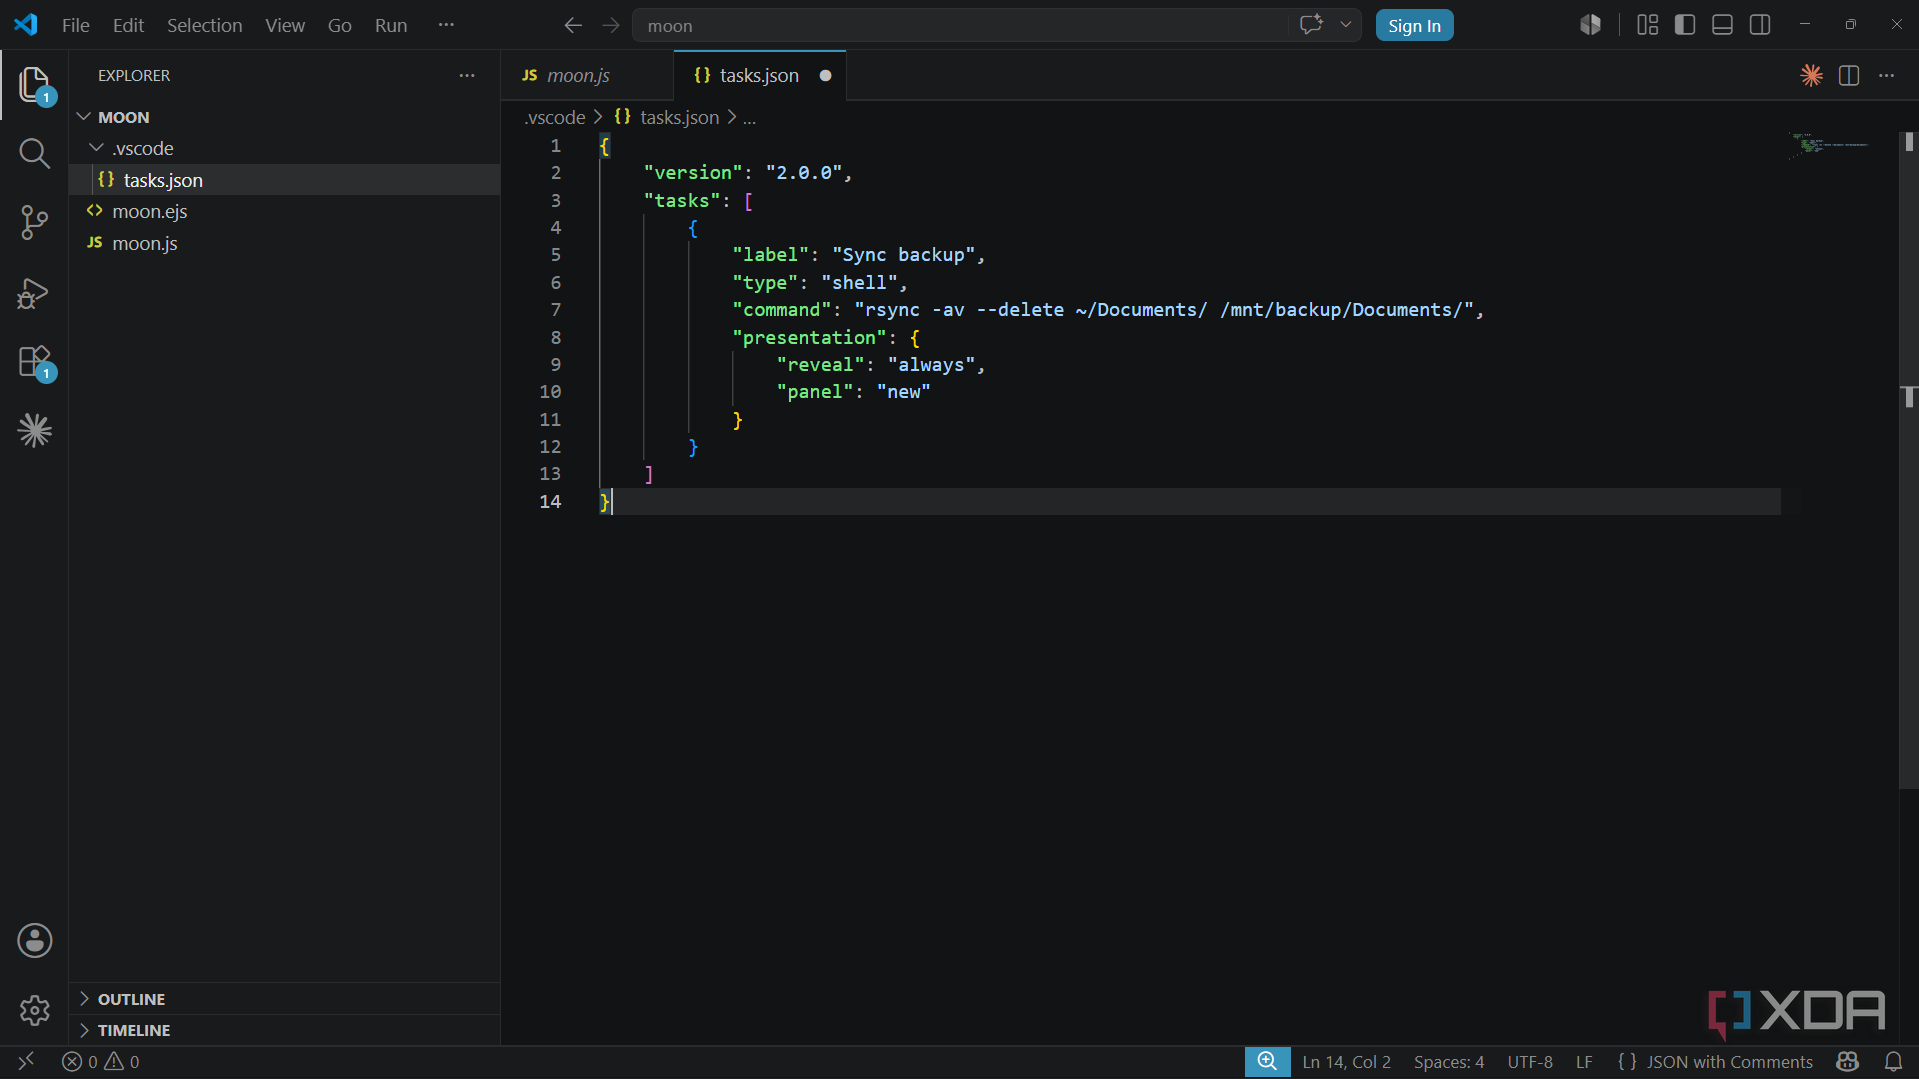Select the tasks.json tab
The width and height of the screenshot is (1919, 1079).
pos(760,76)
